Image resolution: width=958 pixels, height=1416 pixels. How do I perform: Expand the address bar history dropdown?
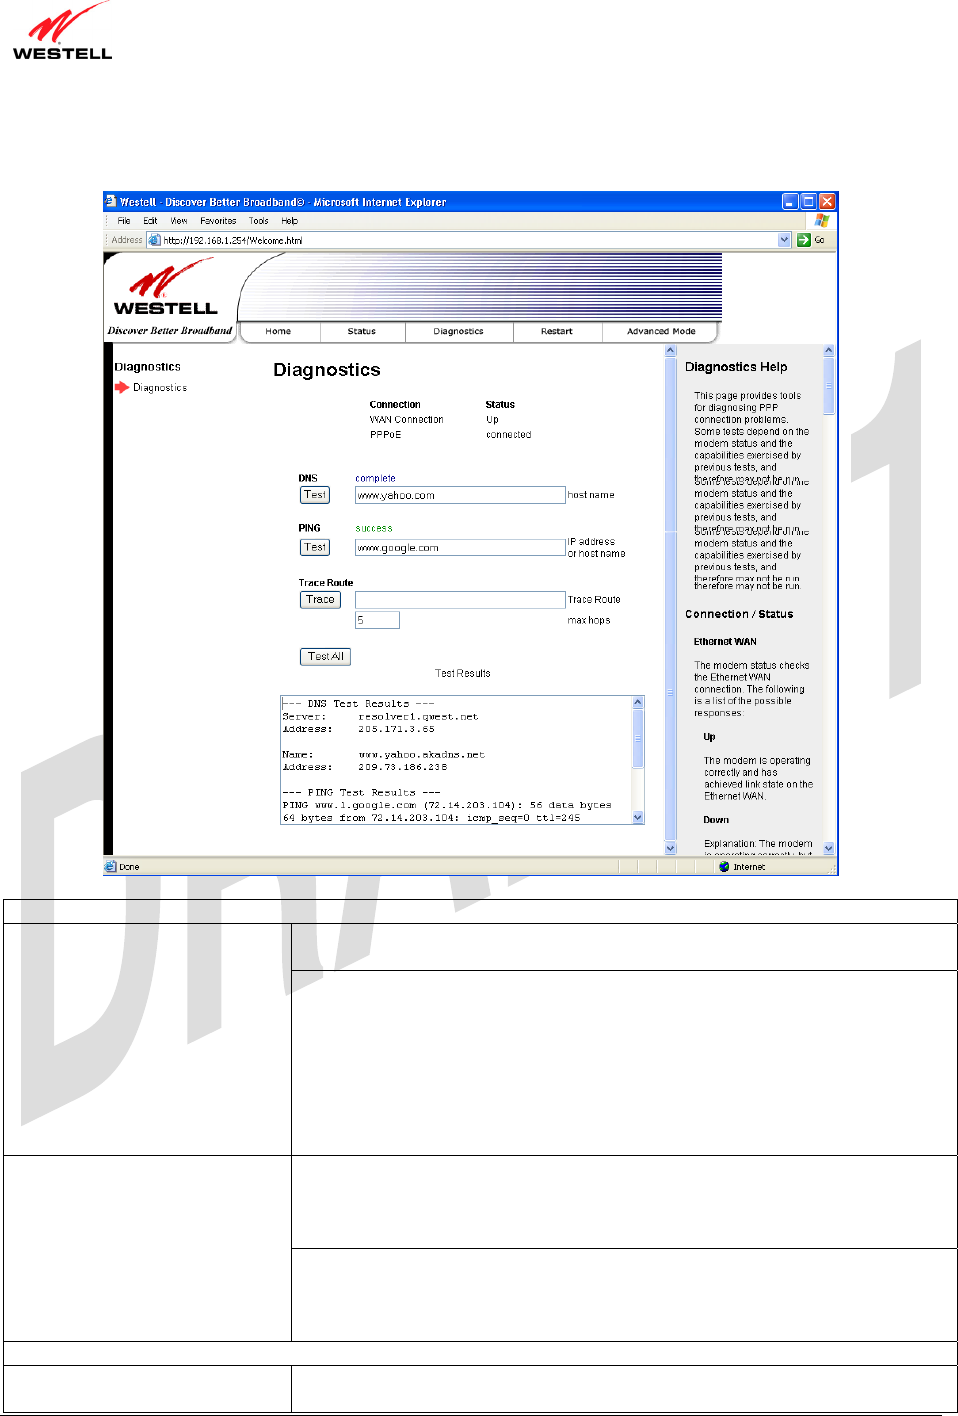pos(784,240)
